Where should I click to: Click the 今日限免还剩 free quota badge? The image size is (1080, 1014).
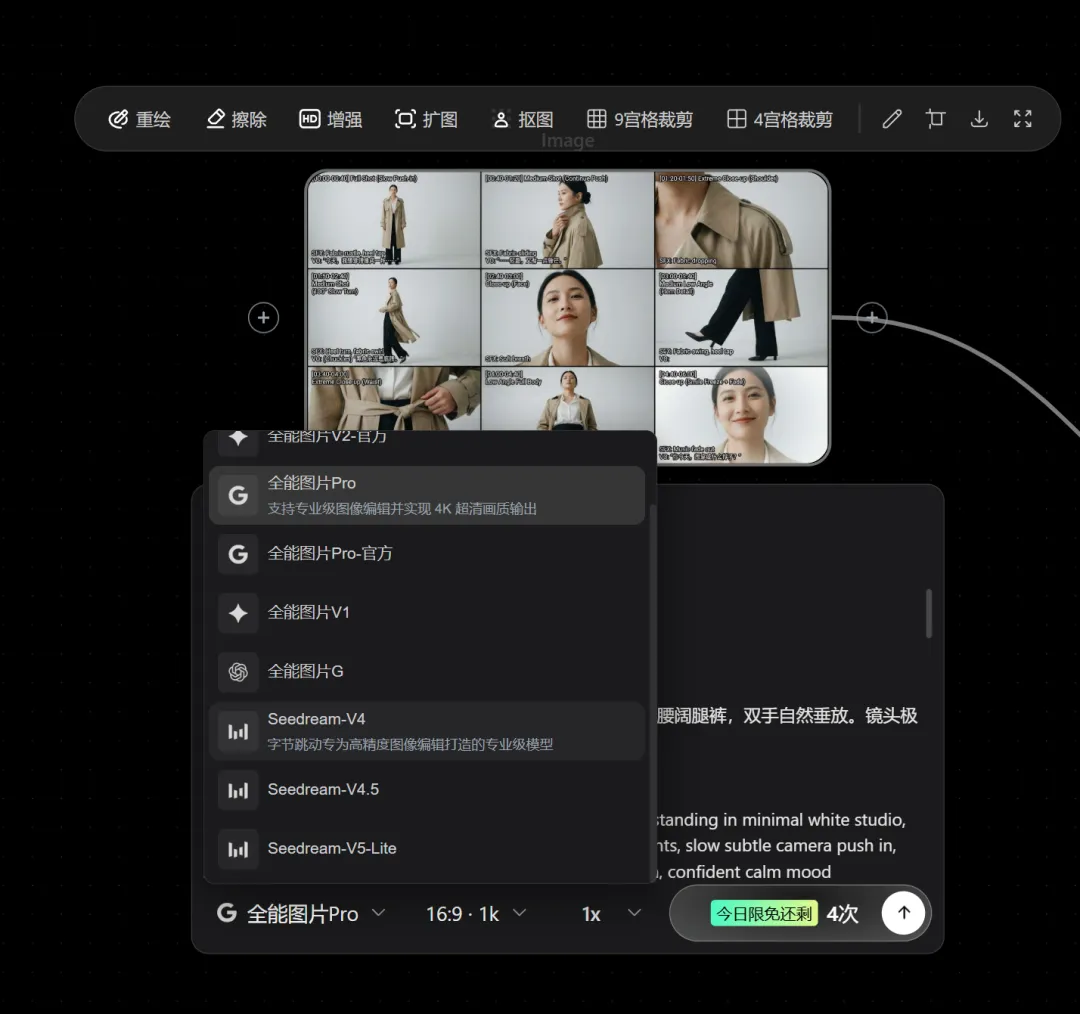click(764, 913)
